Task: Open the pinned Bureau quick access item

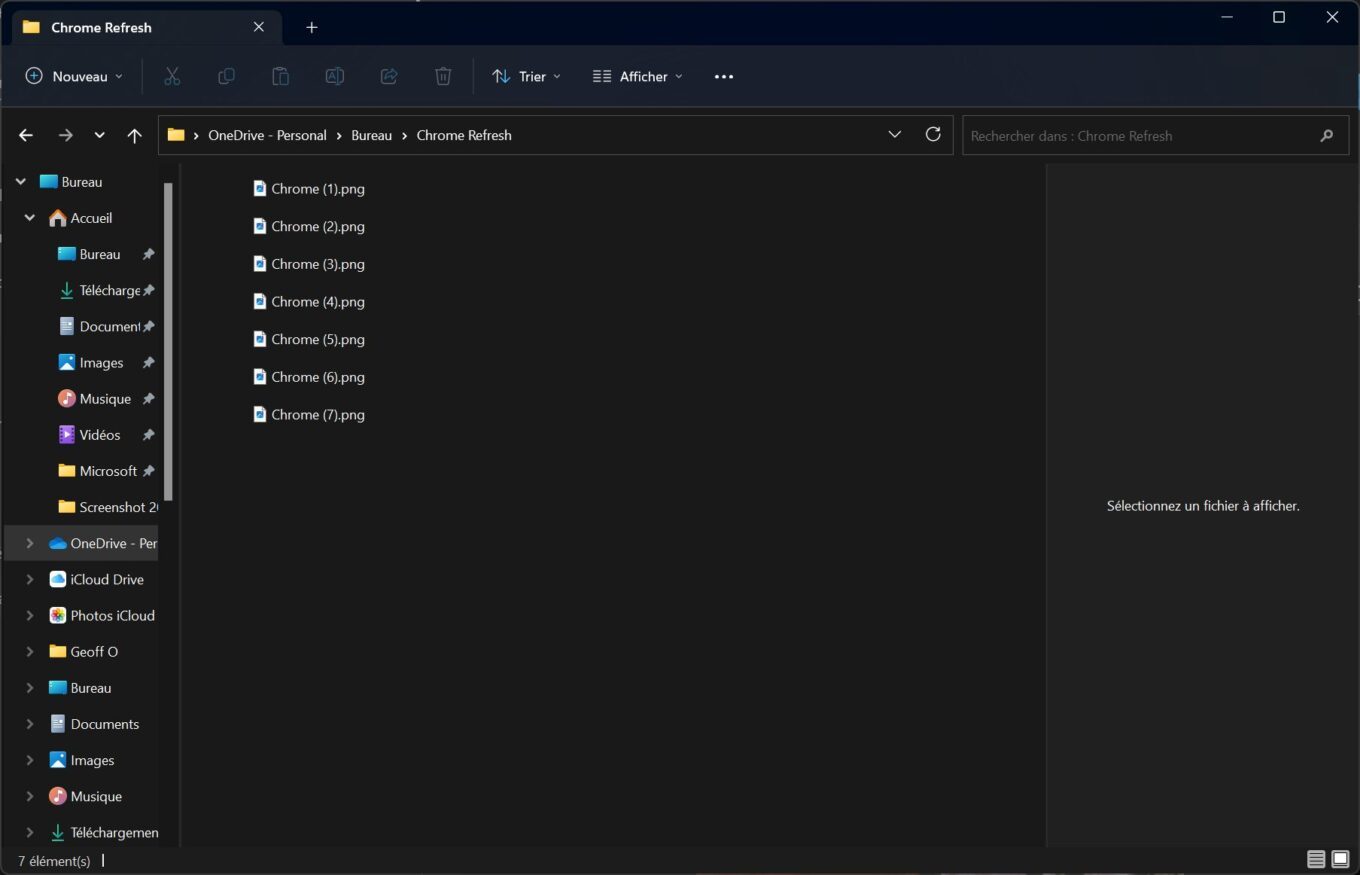Action: (100, 254)
